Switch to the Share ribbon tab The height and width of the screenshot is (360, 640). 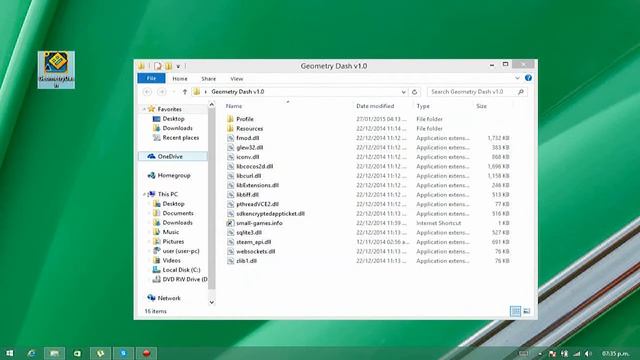(209, 78)
